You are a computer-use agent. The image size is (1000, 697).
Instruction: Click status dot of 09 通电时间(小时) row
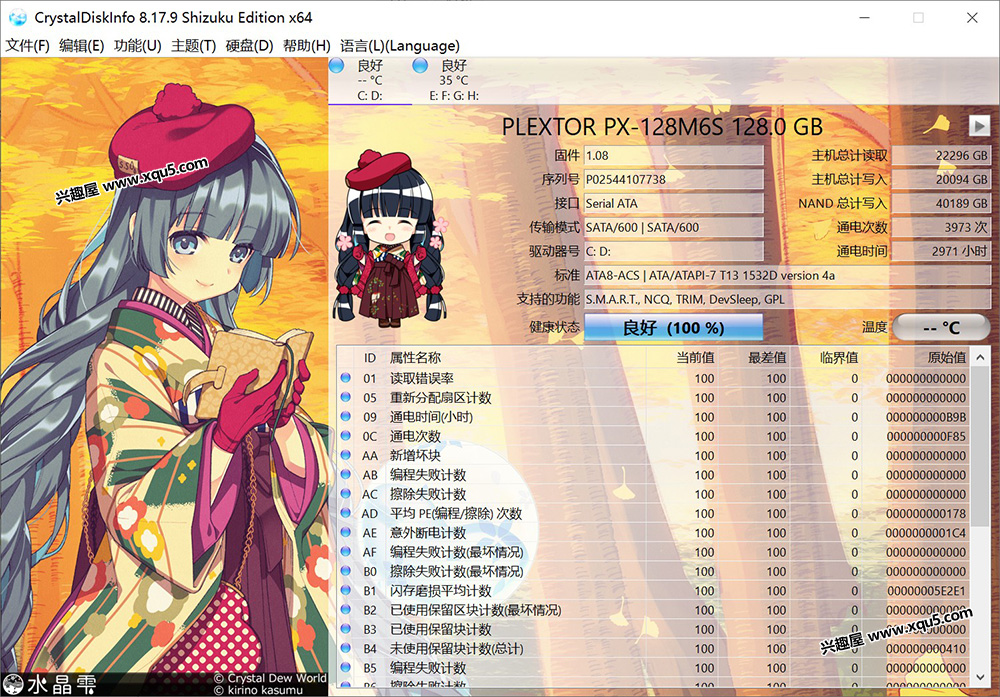346,416
